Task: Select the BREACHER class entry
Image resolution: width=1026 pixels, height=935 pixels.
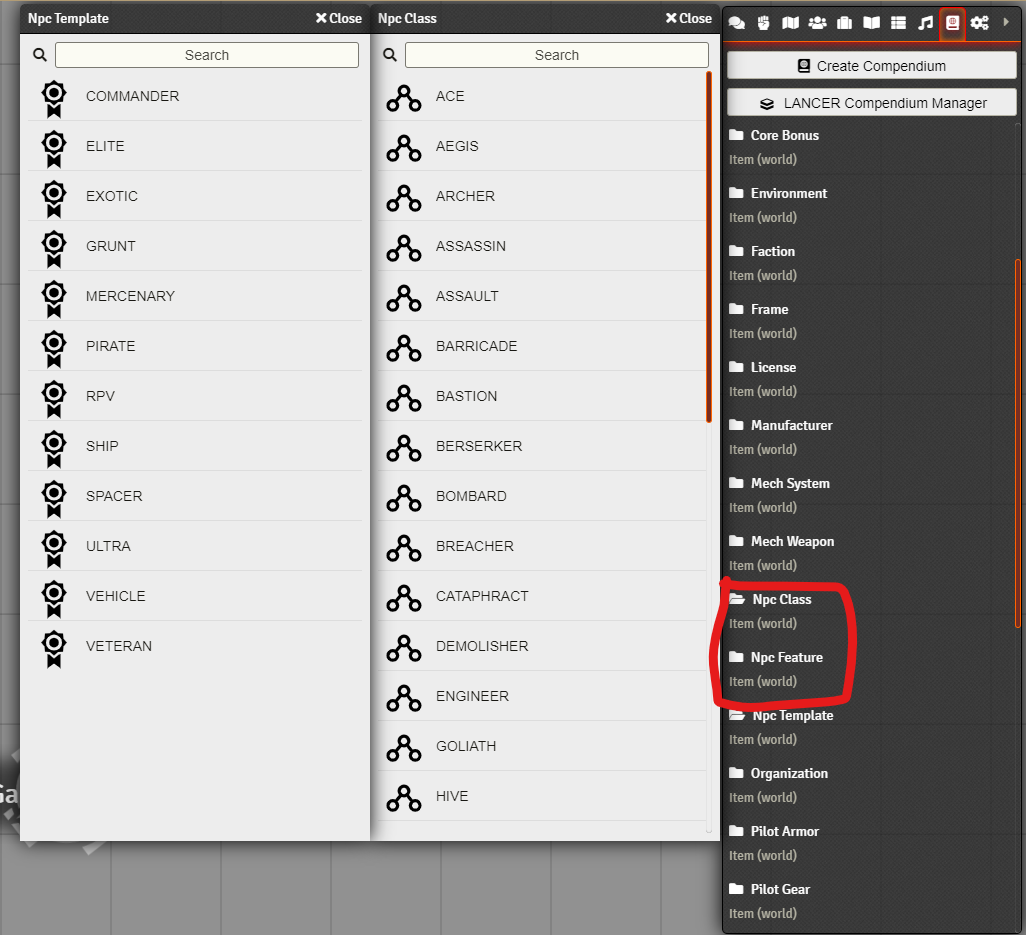Action: tap(542, 546)
